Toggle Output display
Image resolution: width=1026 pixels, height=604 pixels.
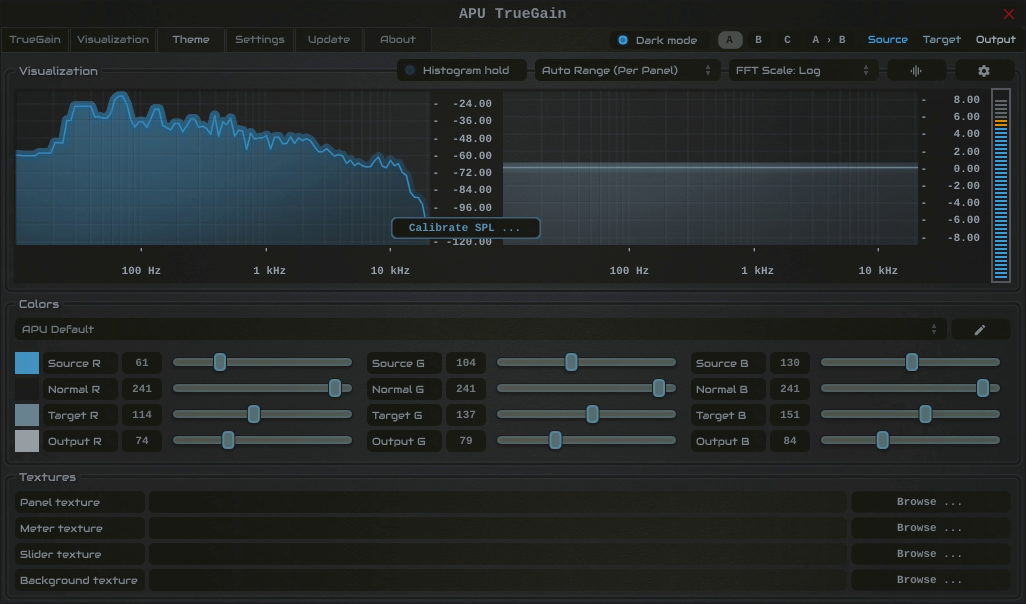(995, 40)
